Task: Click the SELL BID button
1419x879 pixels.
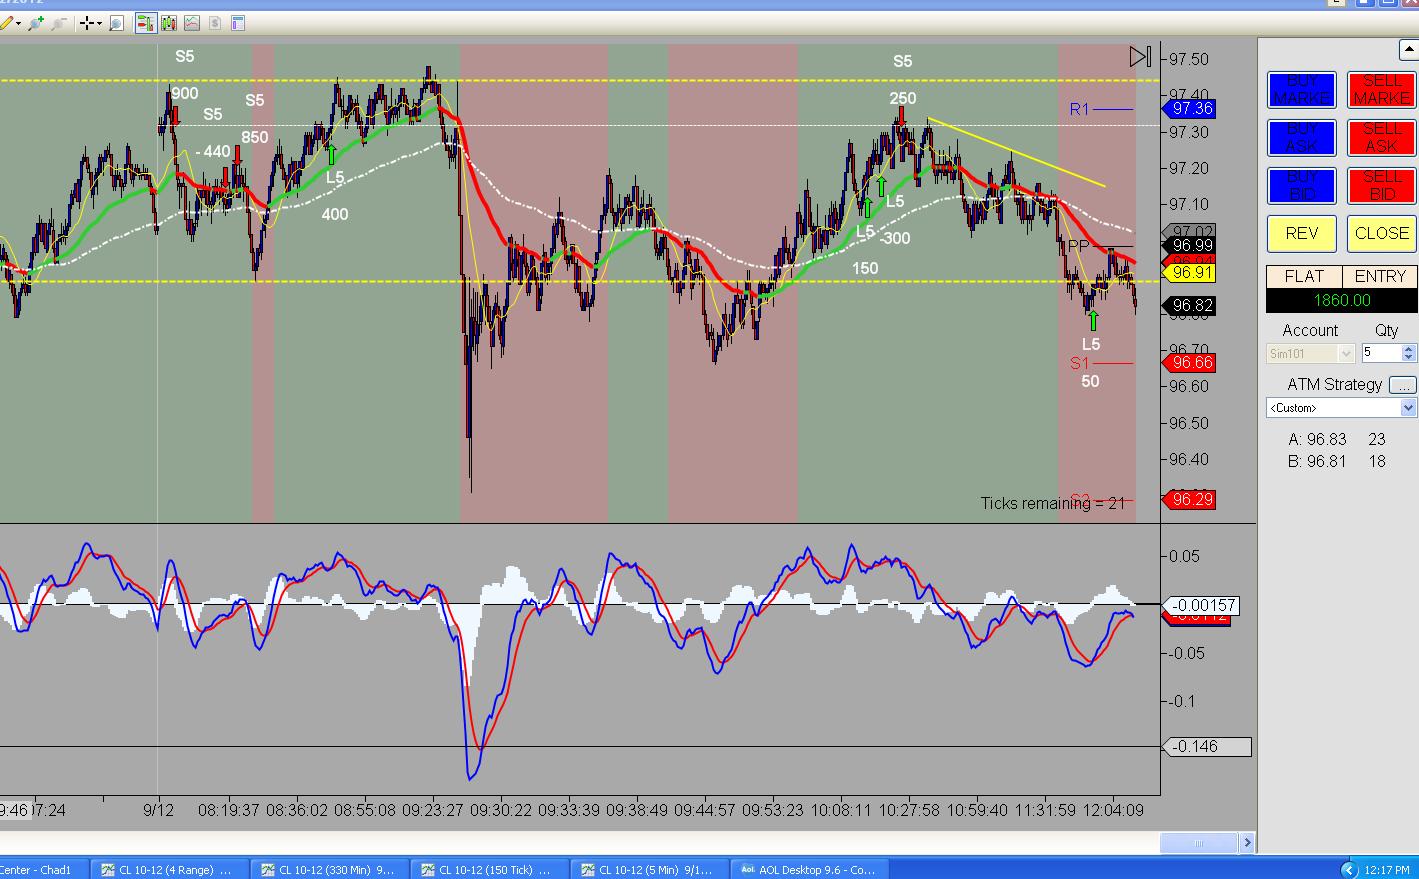Action: 1381,186
